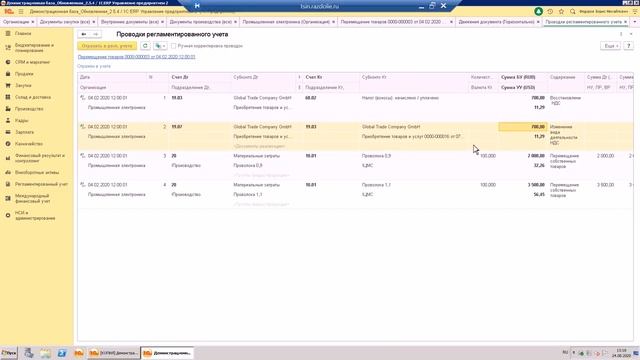This screenshot has height=360, width=640.
Task: Open the open-tabs list arrow at far right
Action: click(x=634, y=22)
